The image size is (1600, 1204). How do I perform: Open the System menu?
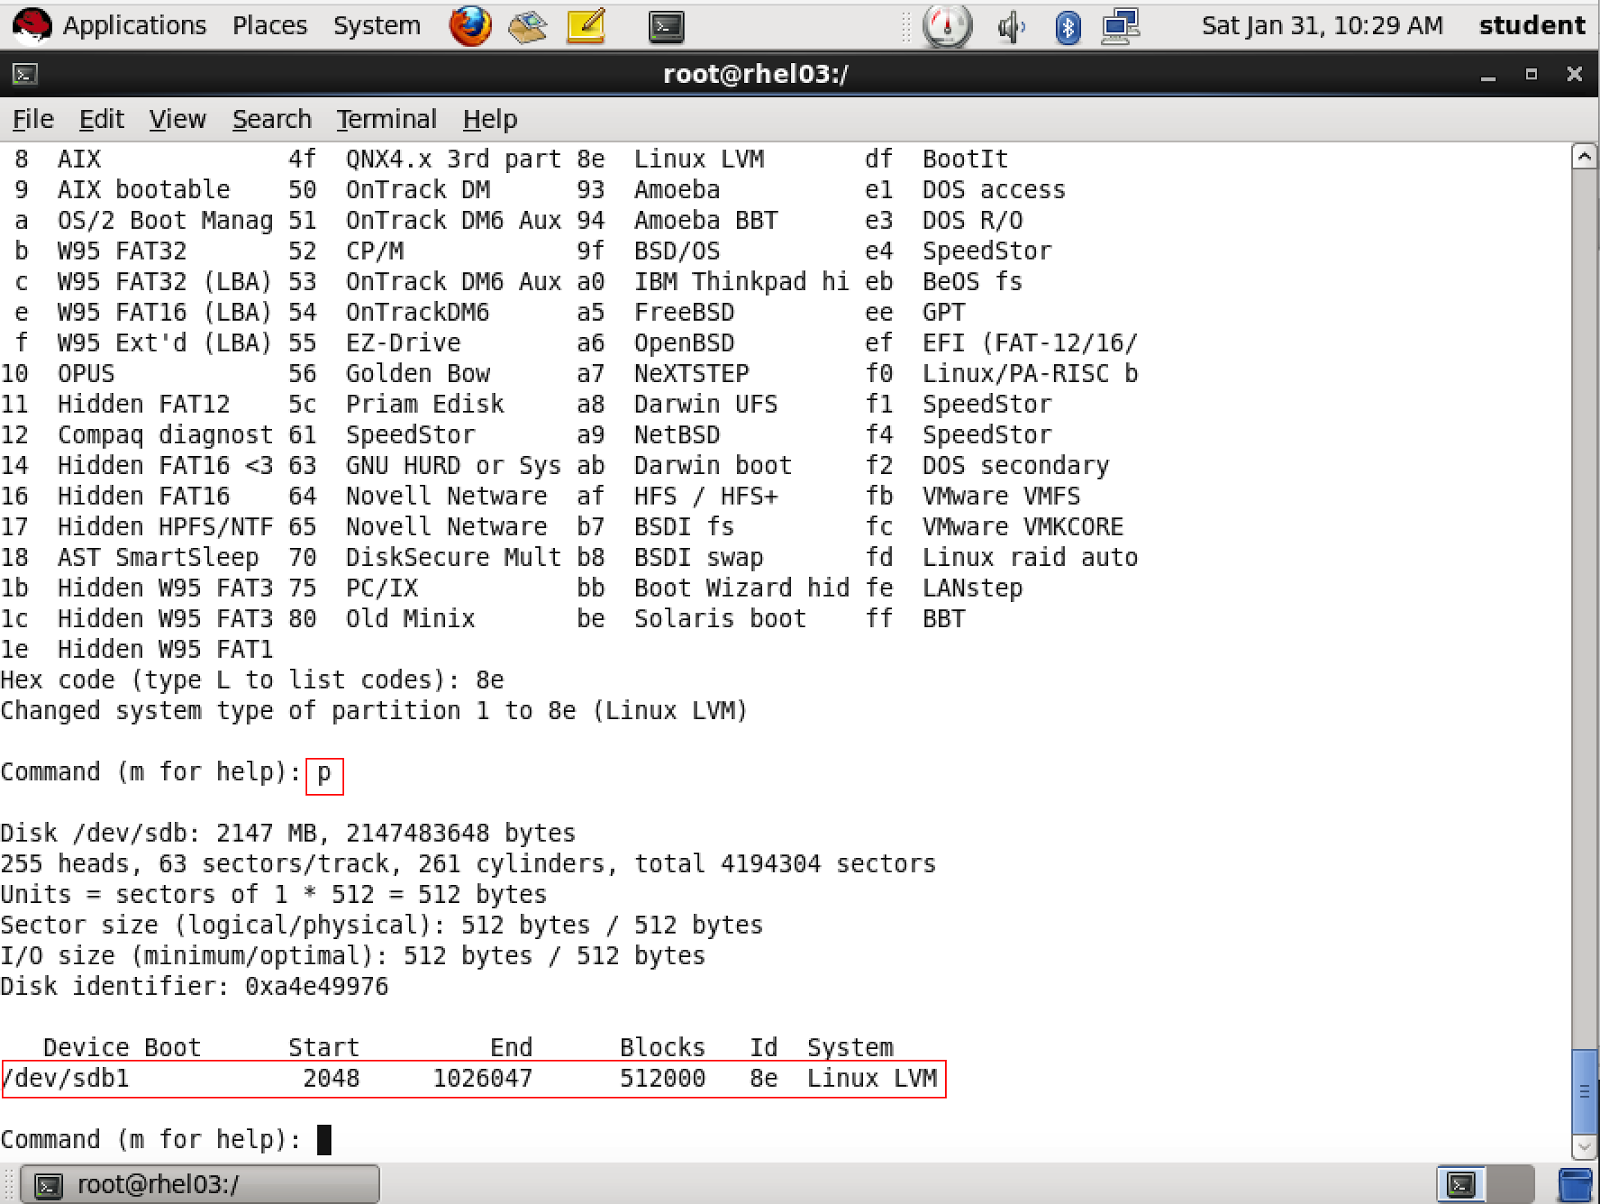click(x=377, y=25)
